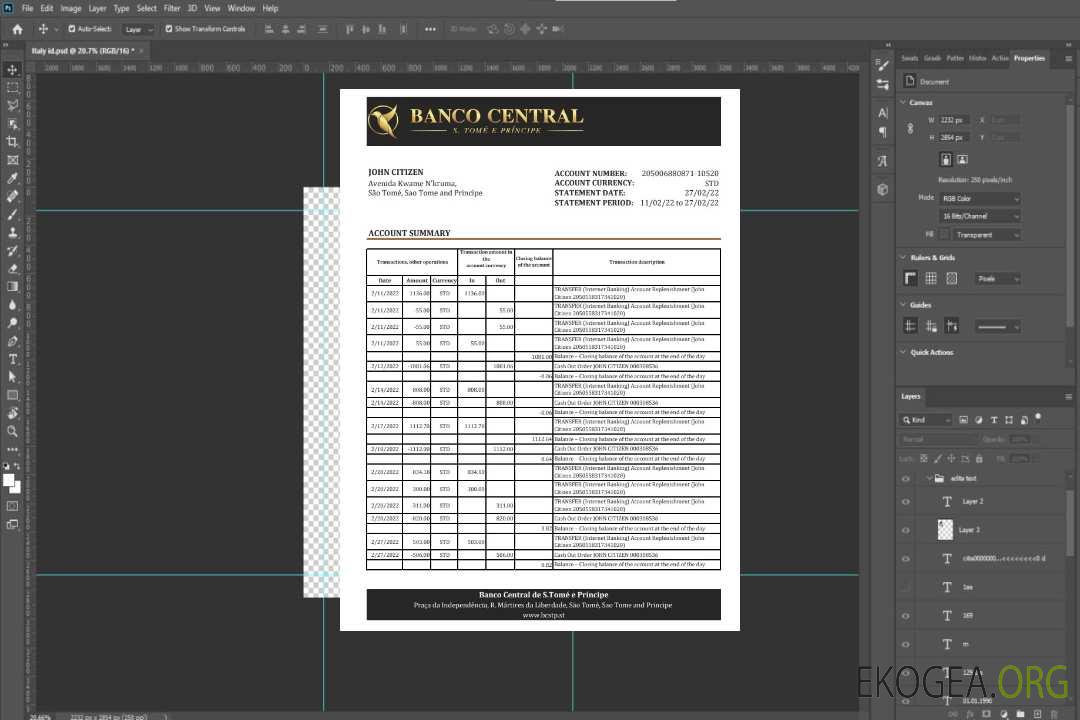Toggle Show Transform Controls checkbox
This screenshot has height=720, width=1080.
point(169,29)
